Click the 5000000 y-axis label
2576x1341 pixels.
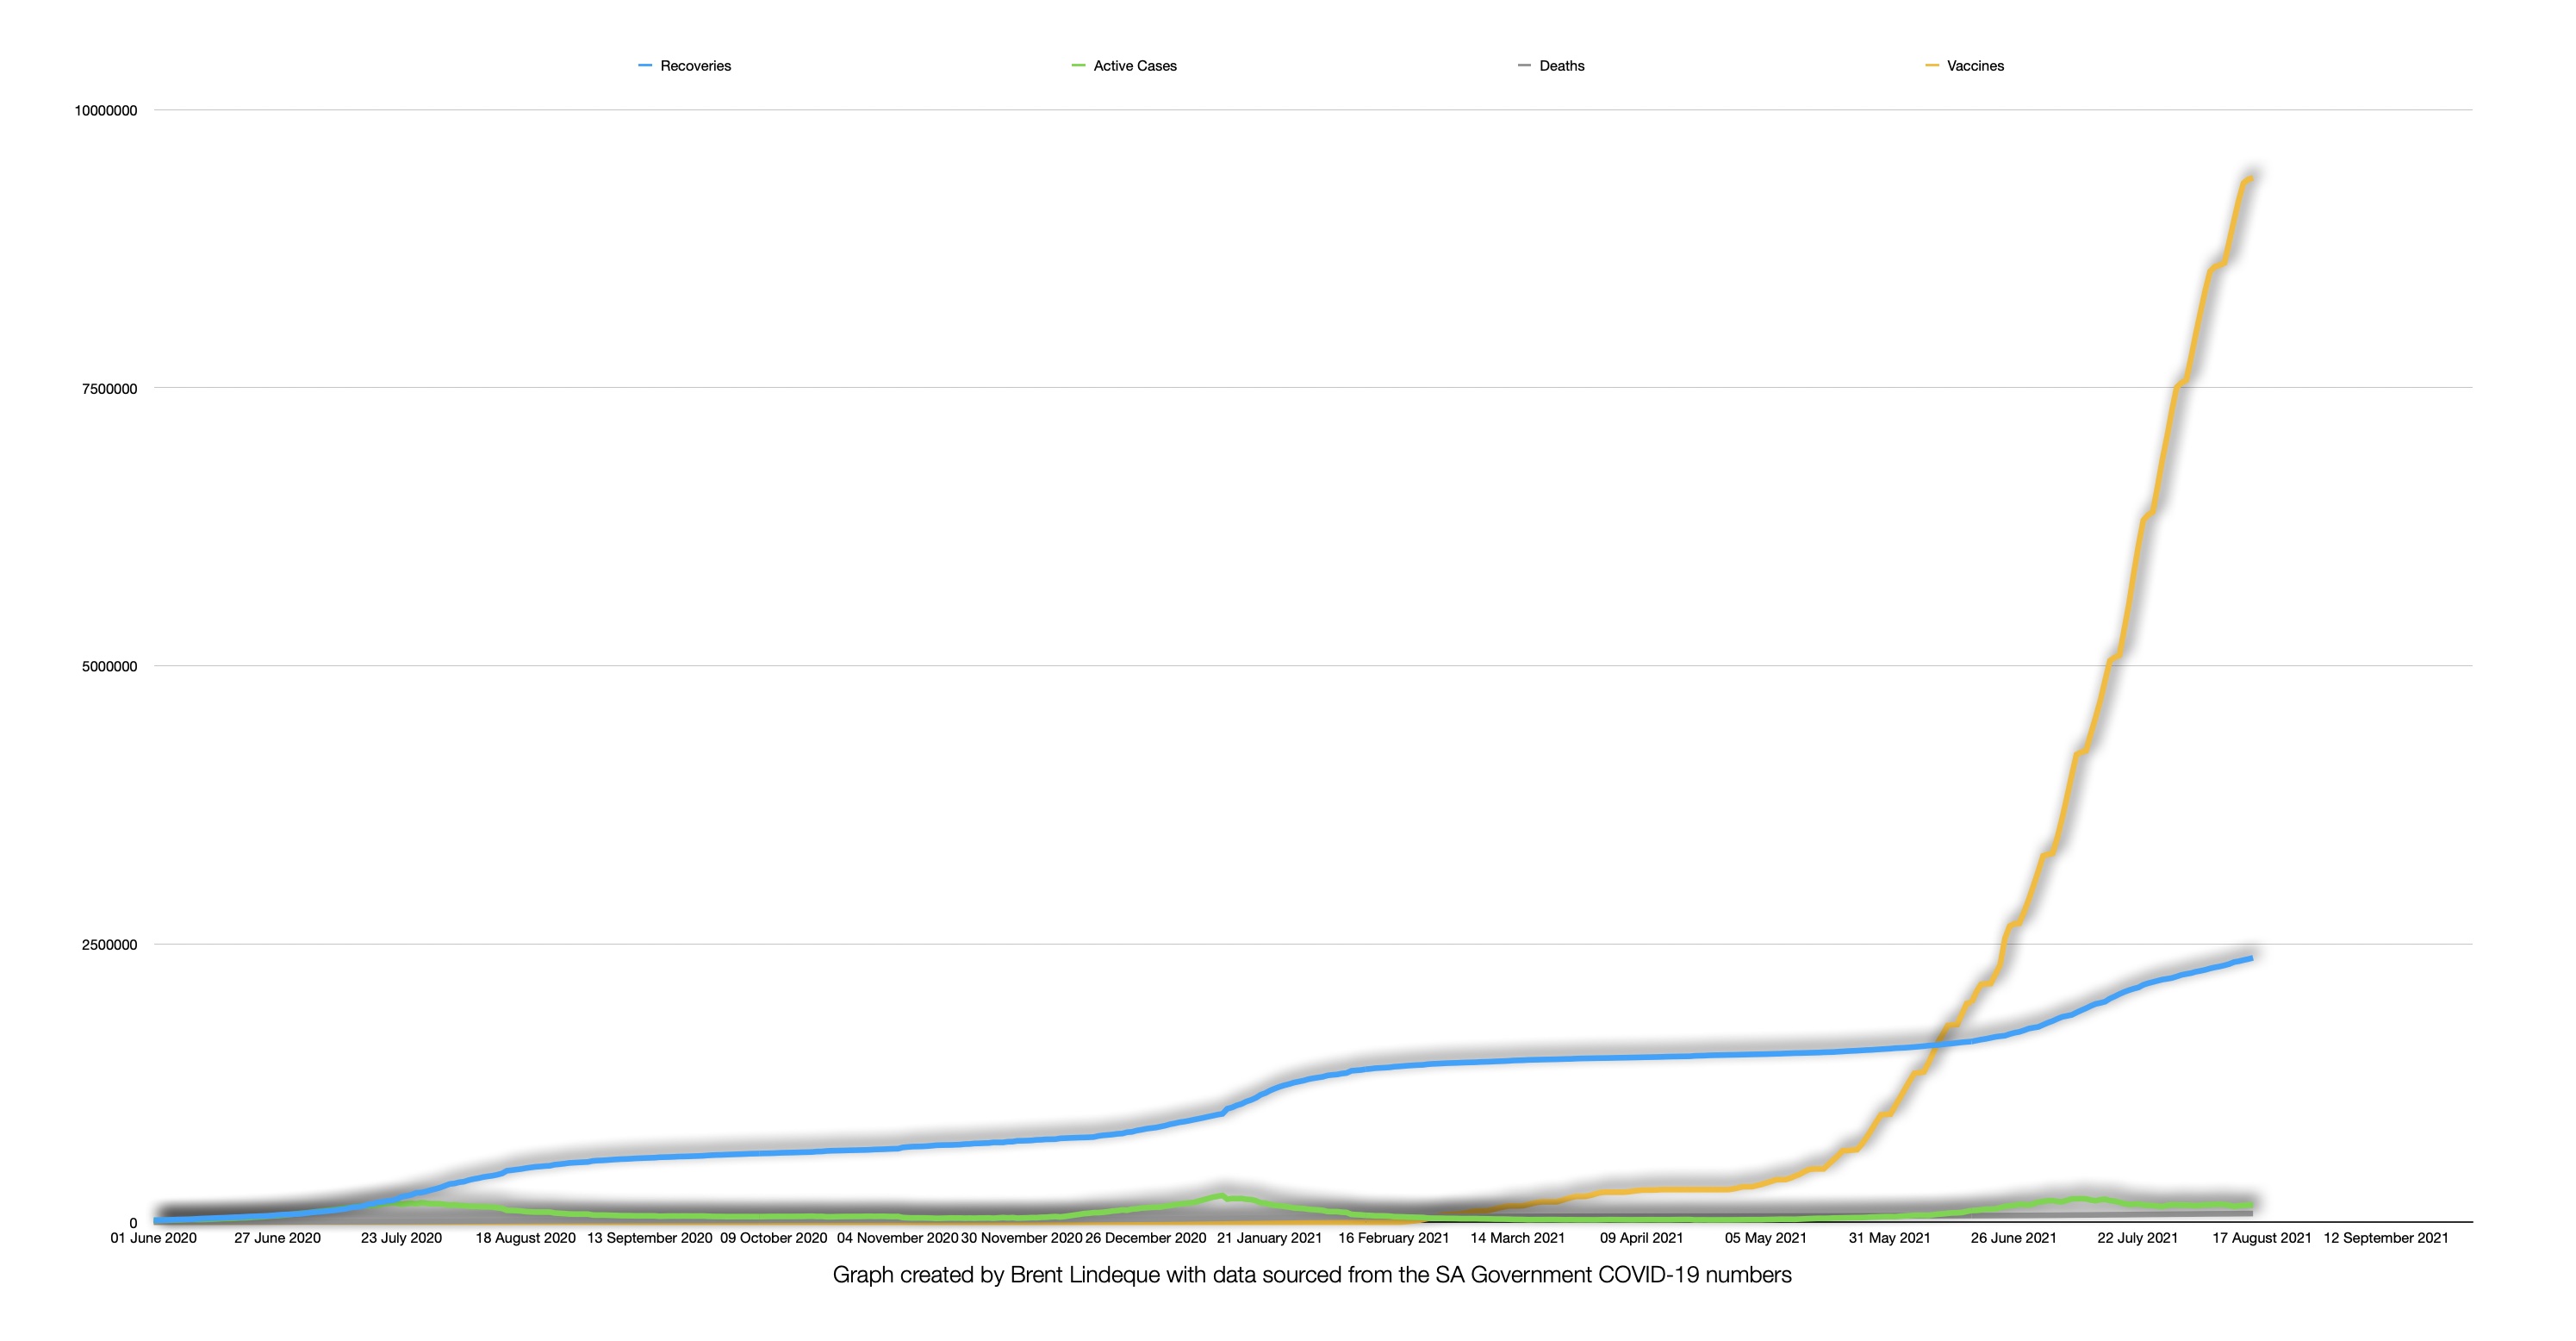(109, 667)
